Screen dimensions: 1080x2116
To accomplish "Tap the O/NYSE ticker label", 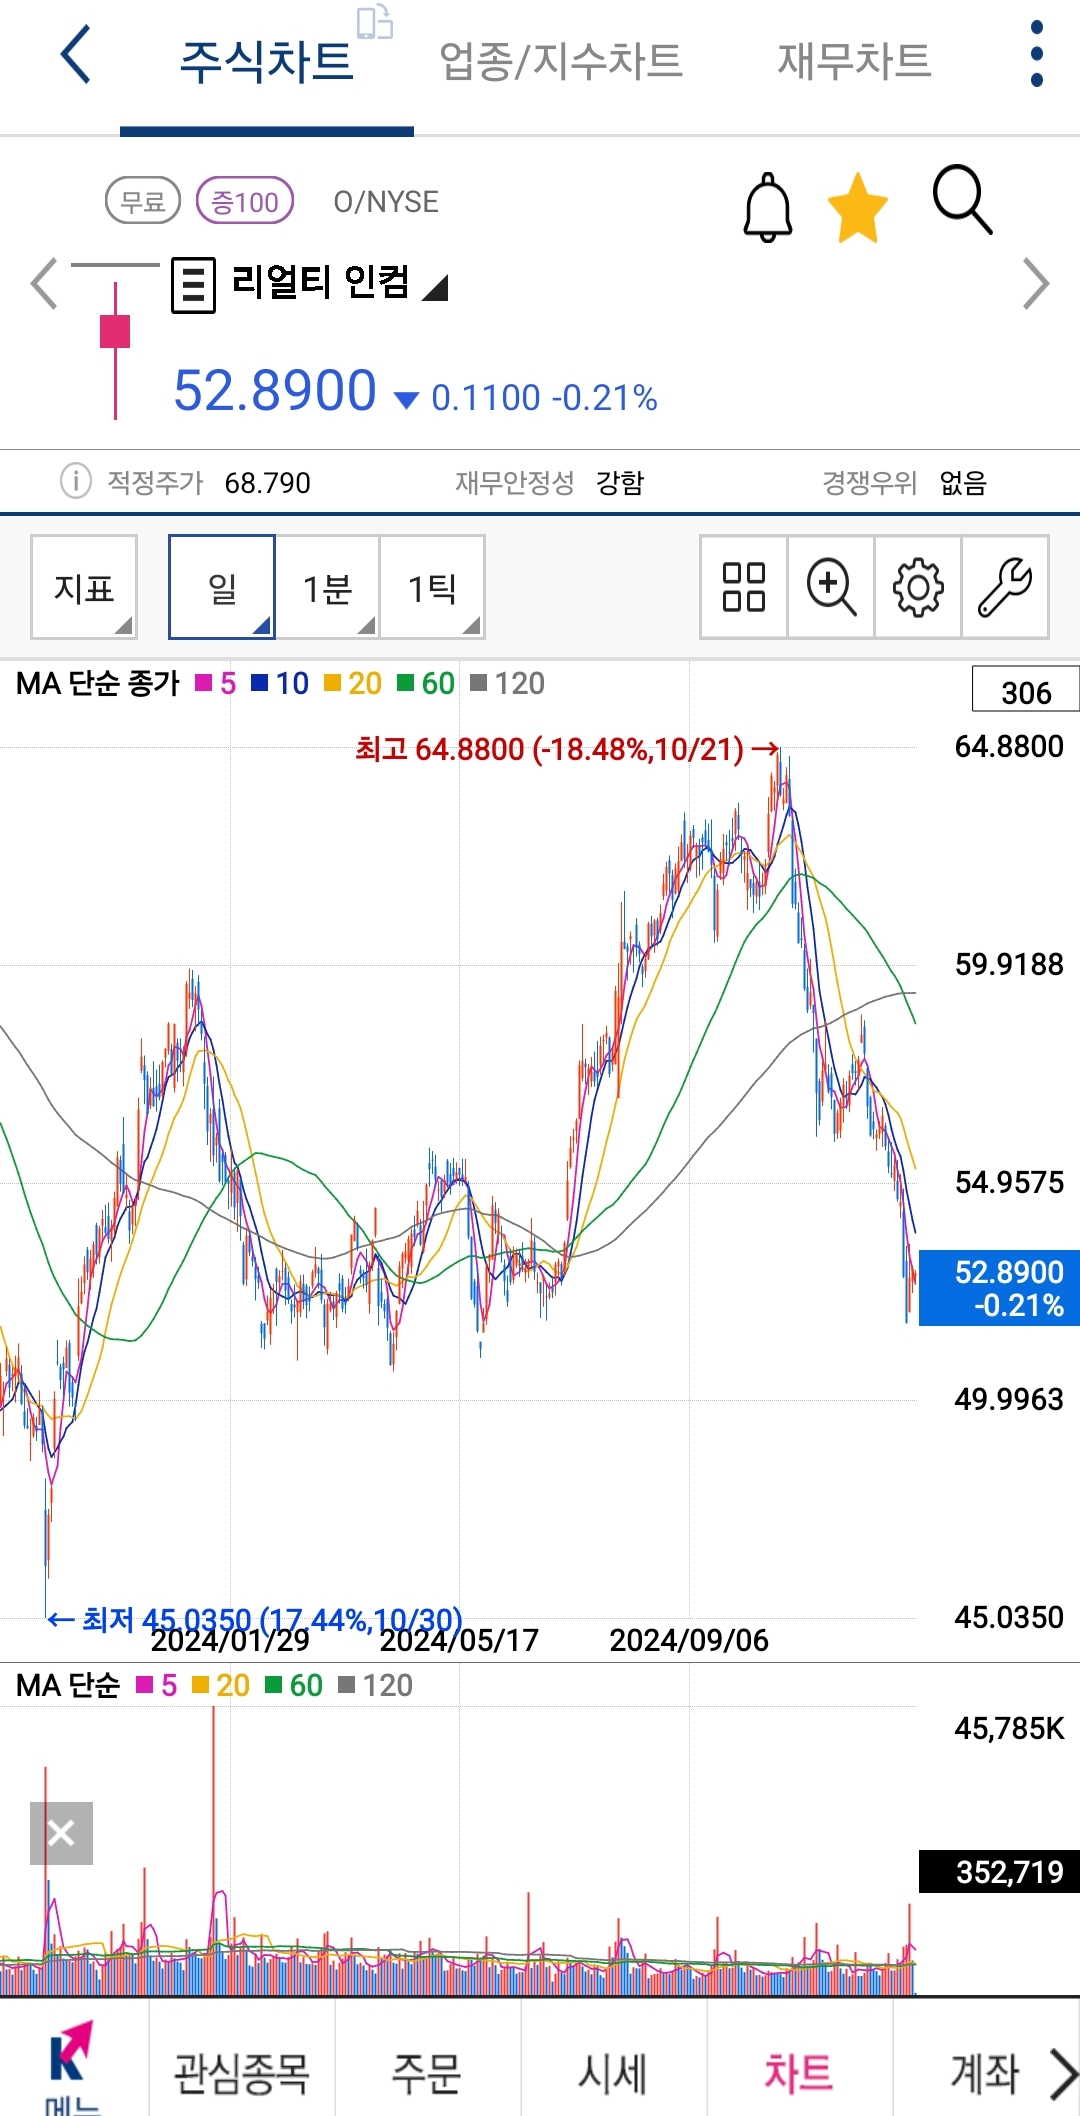I will [x=386, y=201].
